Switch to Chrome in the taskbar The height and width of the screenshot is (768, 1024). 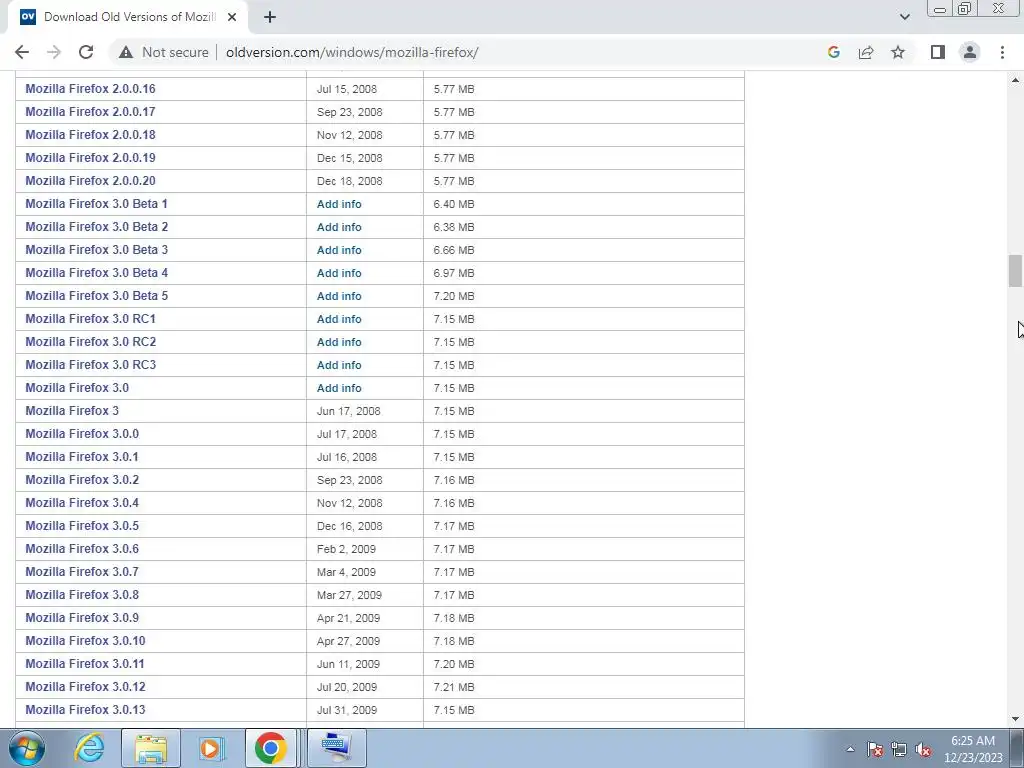271,748
